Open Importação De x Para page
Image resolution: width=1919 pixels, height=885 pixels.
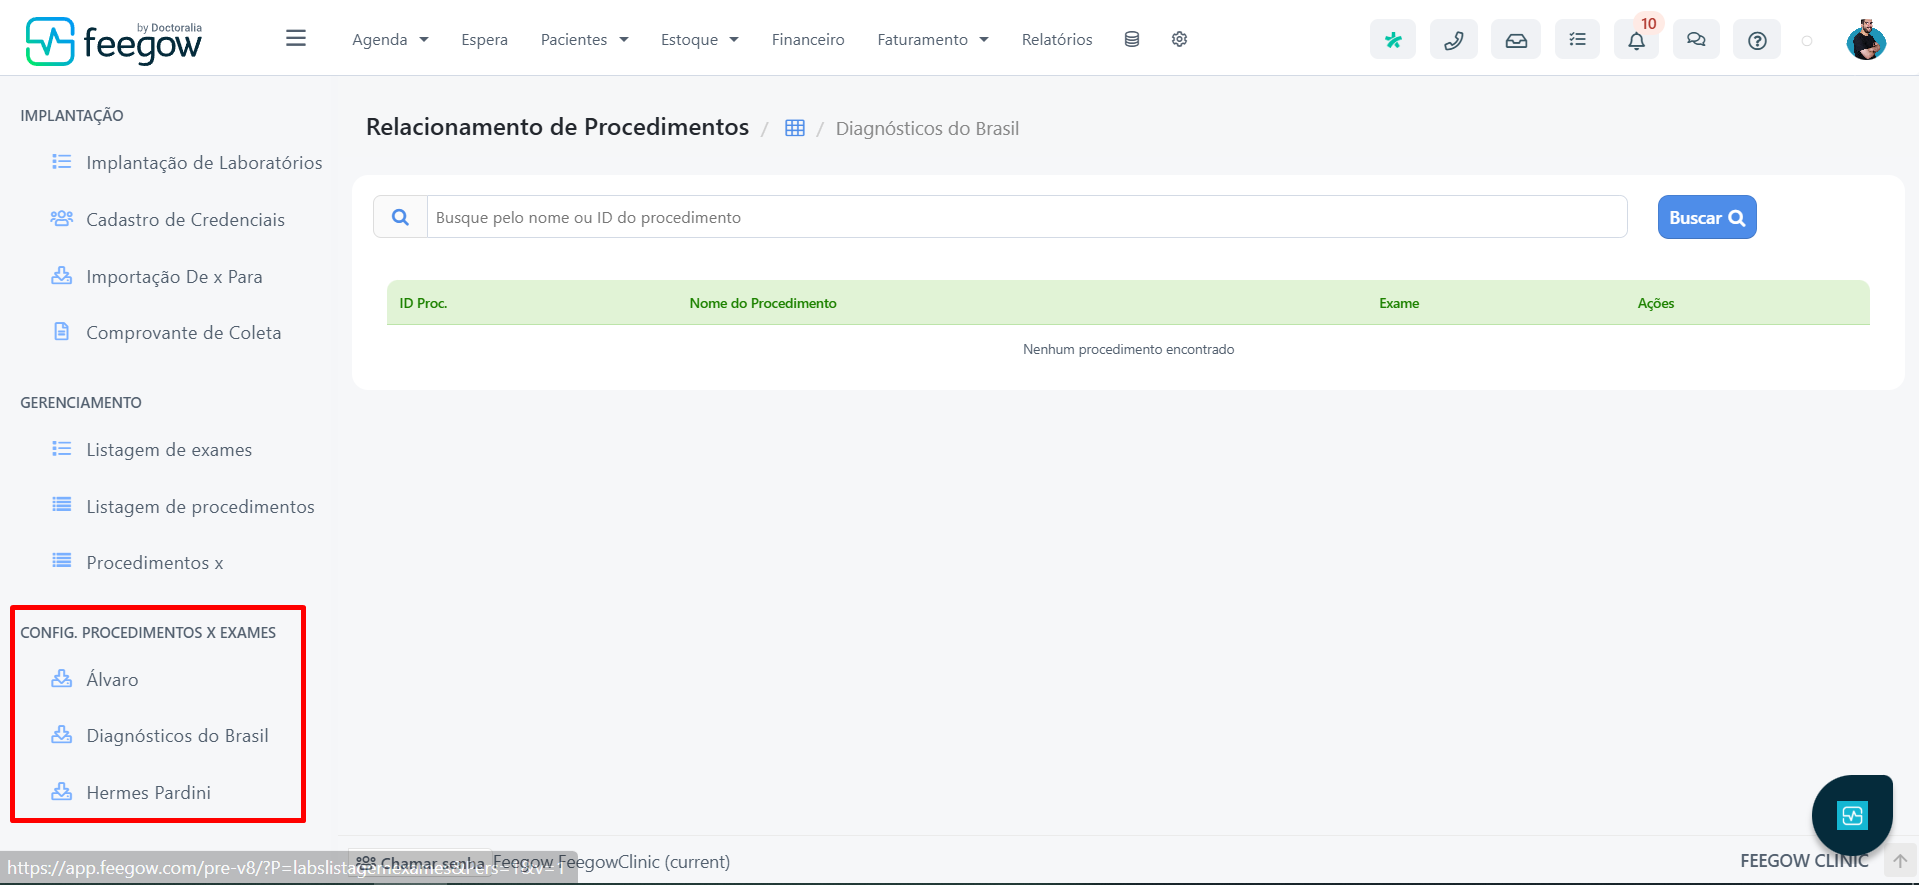(x=174, y=277)
